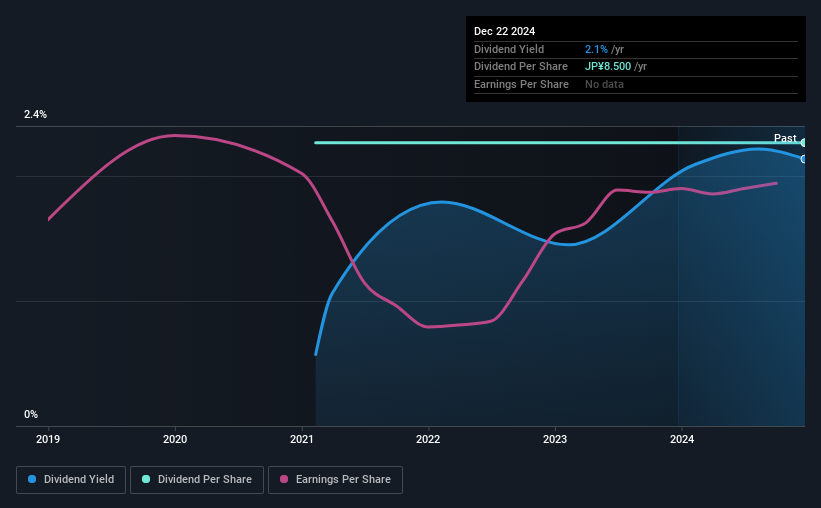Select the 2020 x-axis label

click(175, 439)
